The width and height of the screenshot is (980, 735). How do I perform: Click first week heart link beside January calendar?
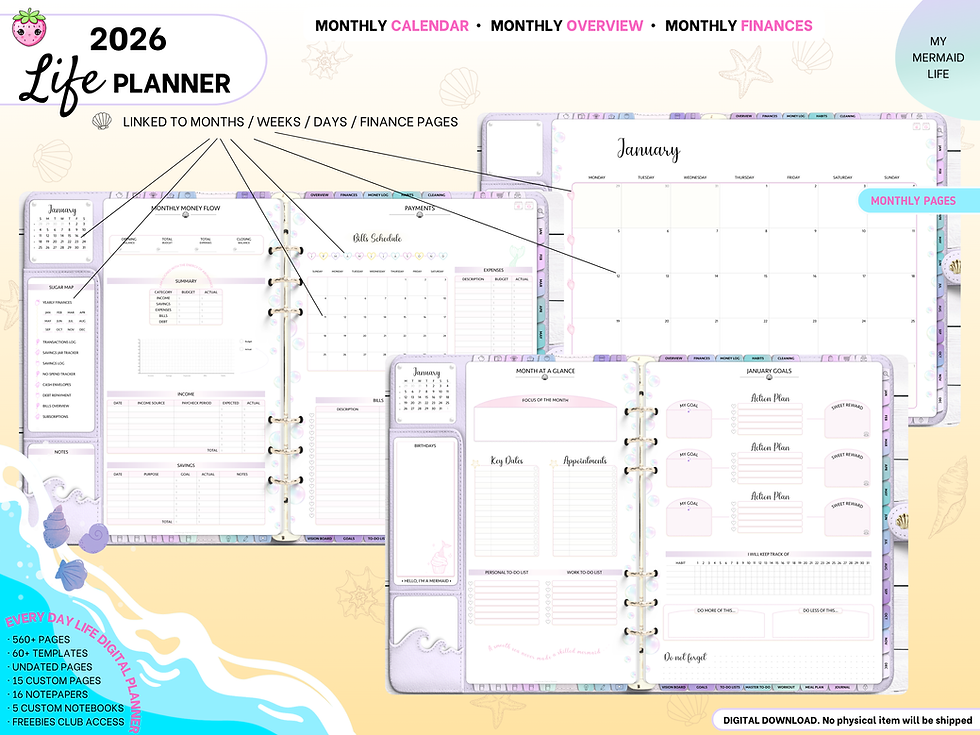tap(571, 196)
